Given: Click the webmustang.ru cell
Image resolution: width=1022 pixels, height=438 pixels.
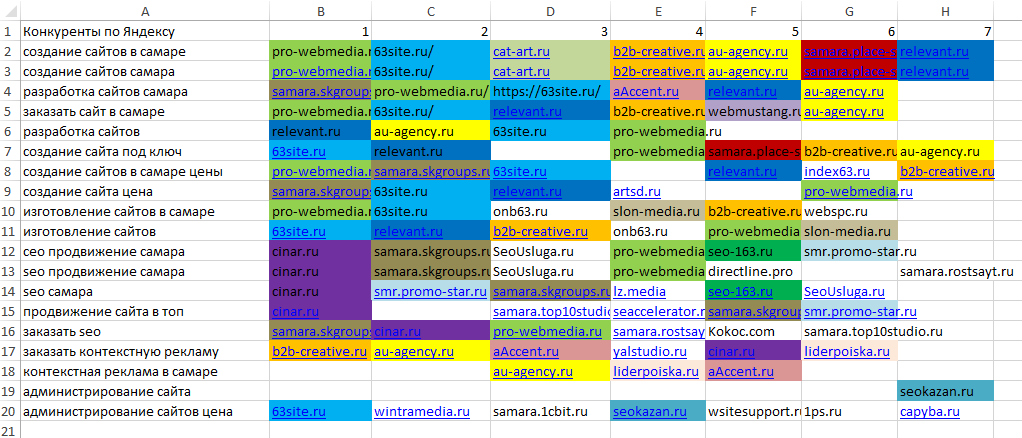Looking at the screenshot, I should pyautogui.click(x=753, y=111).
